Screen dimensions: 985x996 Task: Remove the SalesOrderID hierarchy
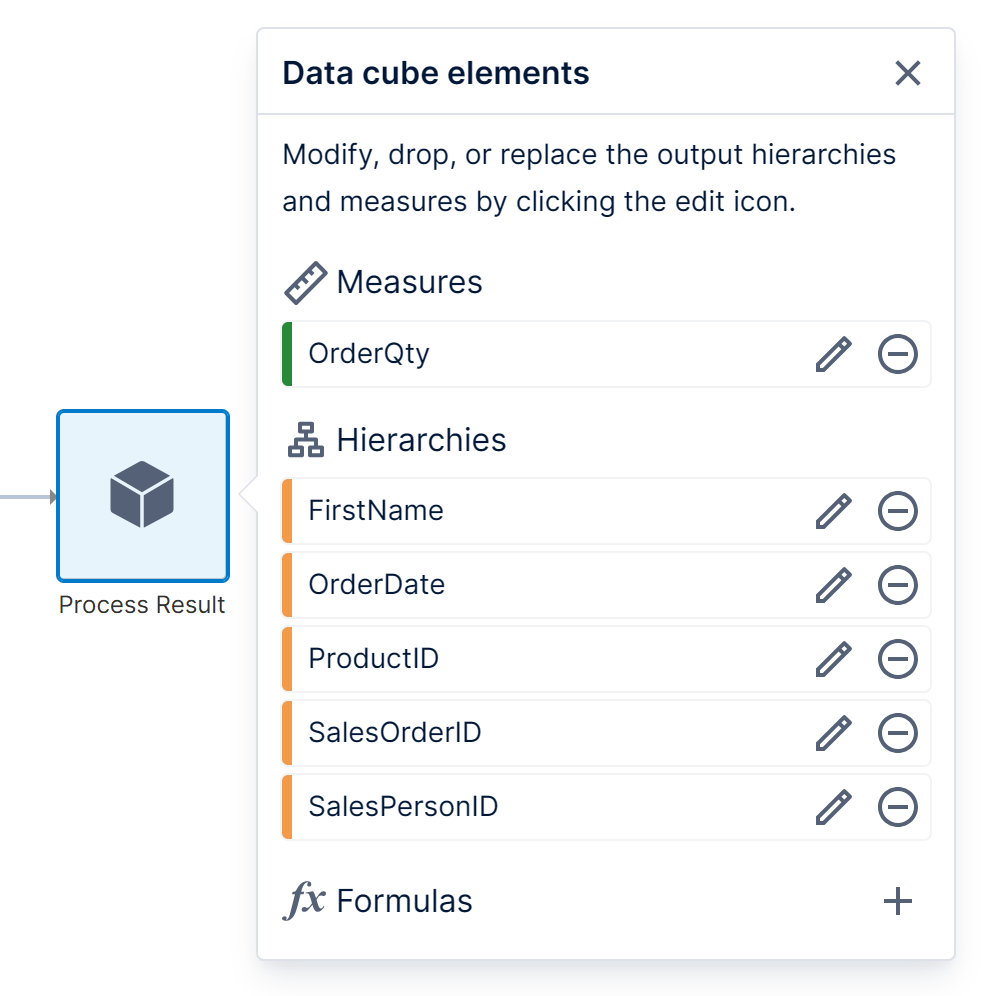click(897, 733)
